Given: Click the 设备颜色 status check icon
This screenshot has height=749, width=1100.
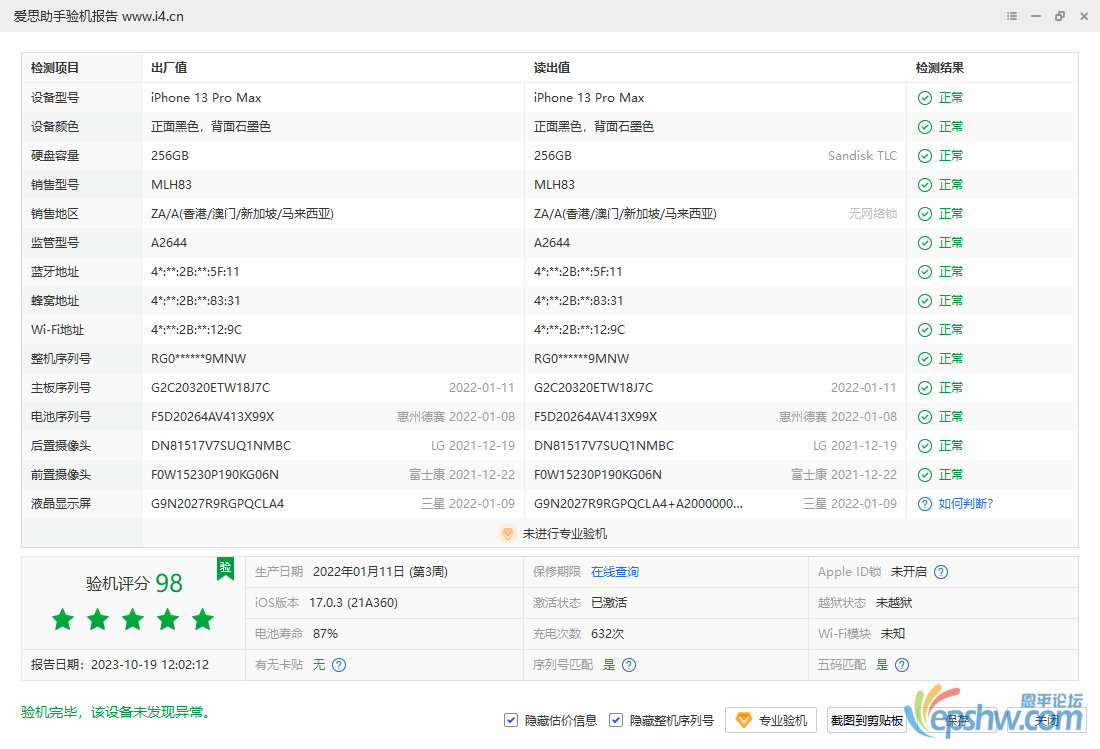Looking at the screenshot, I should (x=925, y=127).
